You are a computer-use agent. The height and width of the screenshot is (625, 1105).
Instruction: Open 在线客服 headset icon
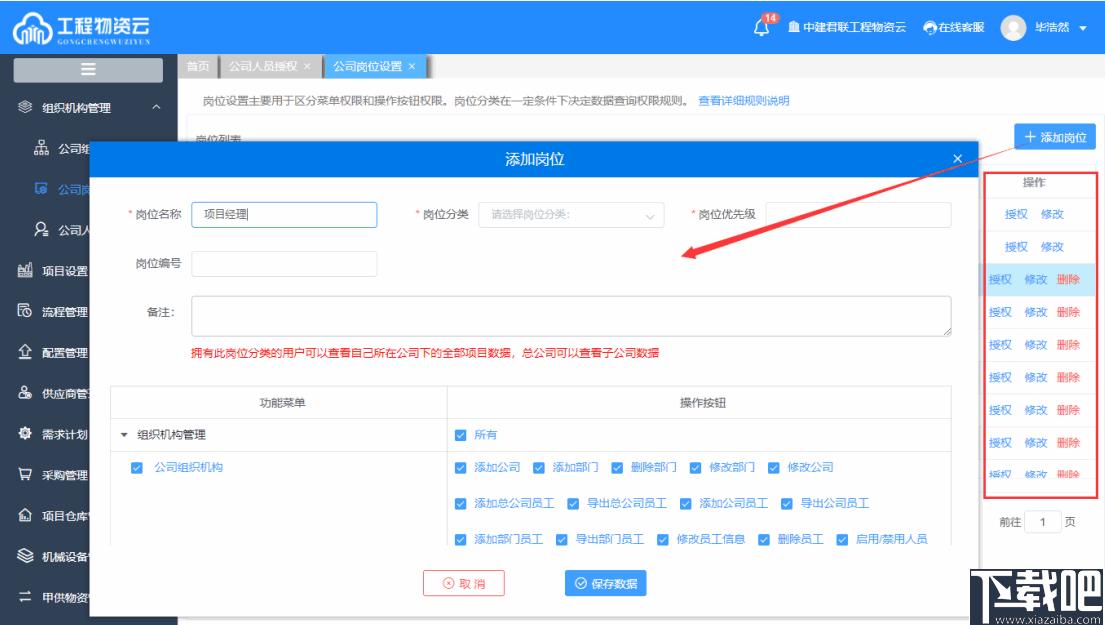pyautogui.click(x=930, y=27)
